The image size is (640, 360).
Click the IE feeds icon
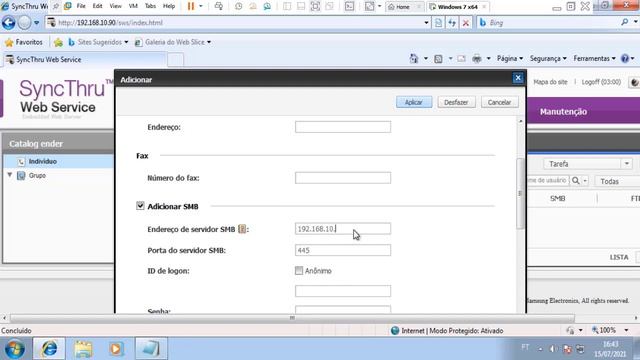click(438, 59)
